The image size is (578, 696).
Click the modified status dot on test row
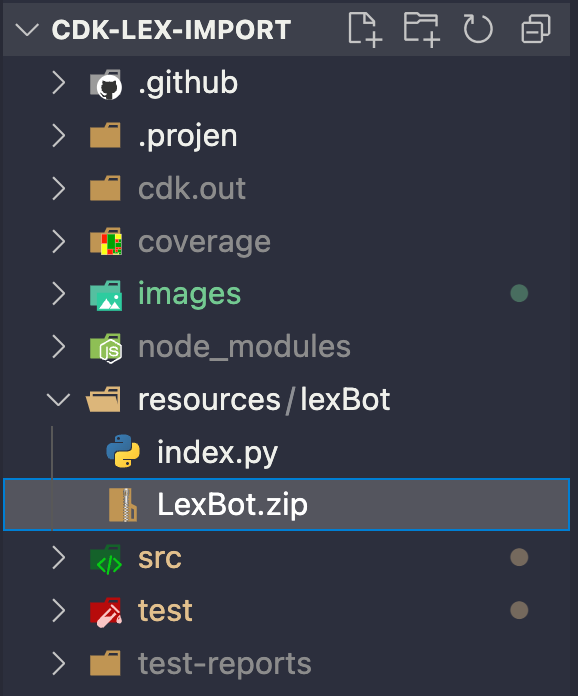click(x=519, y=610)
